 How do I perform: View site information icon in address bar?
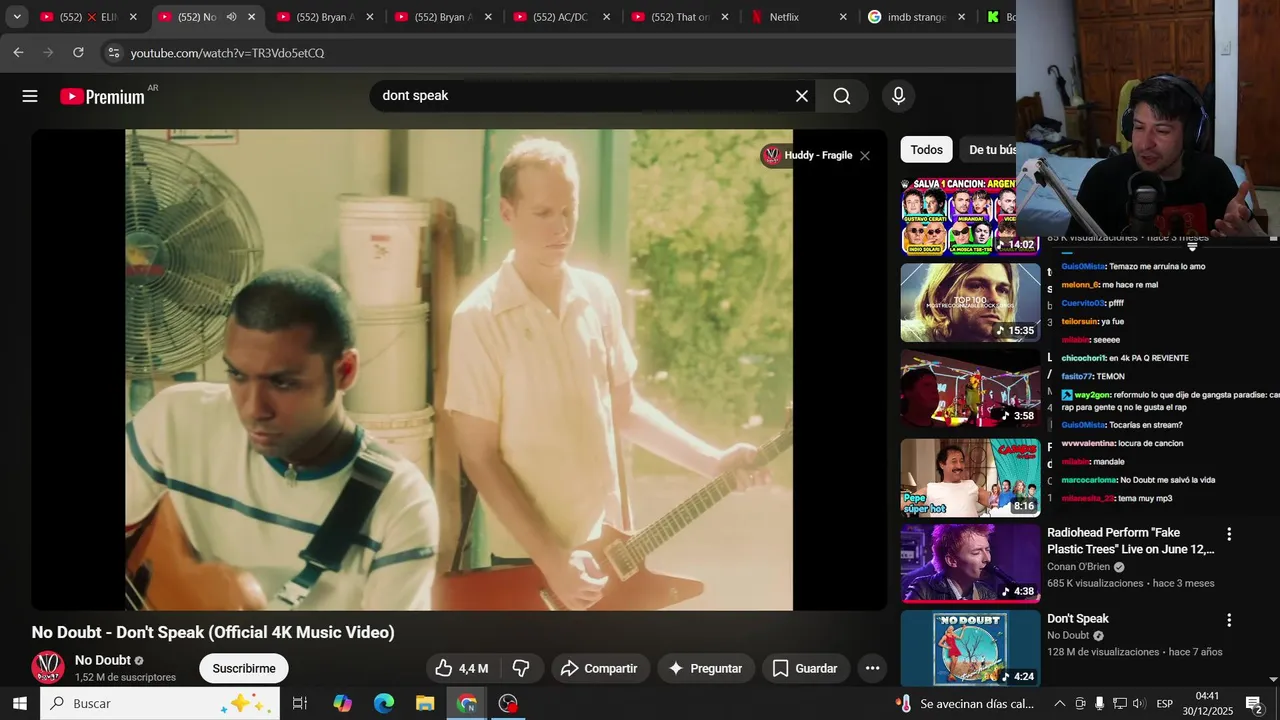(113, 53)
